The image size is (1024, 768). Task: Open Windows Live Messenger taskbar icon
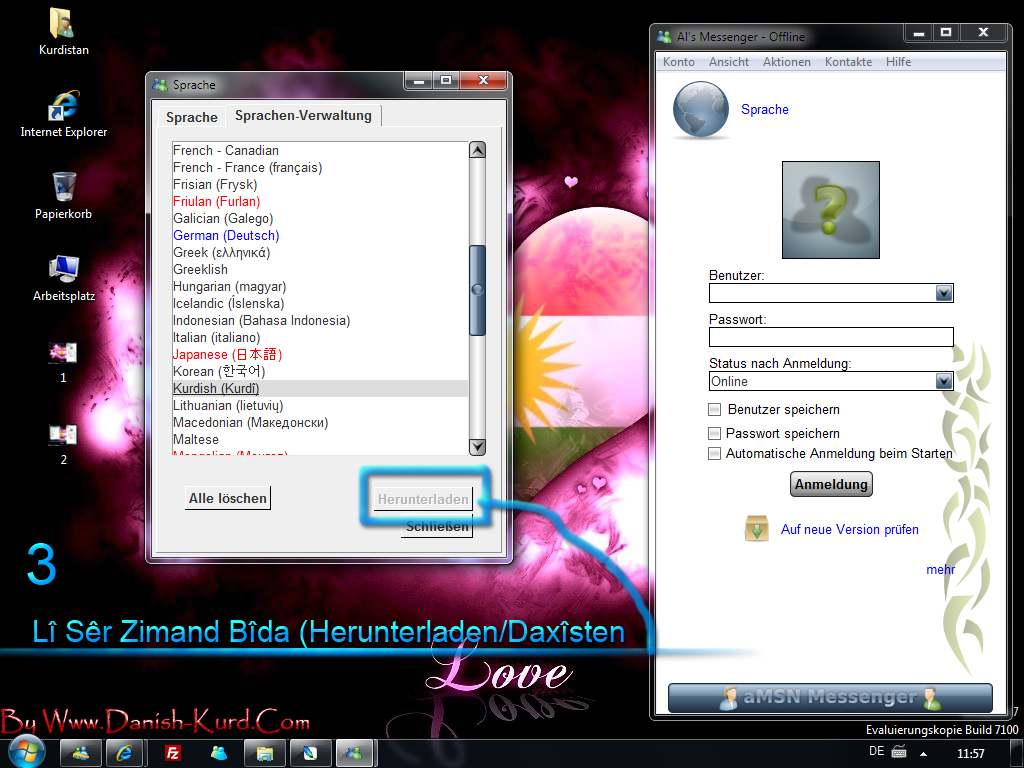(219, 753)
